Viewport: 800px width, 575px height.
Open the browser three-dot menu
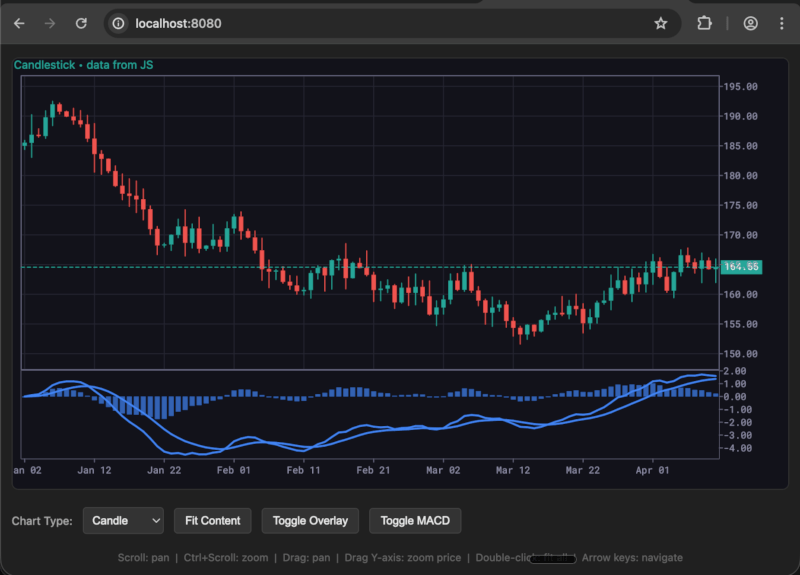point(782,23)
